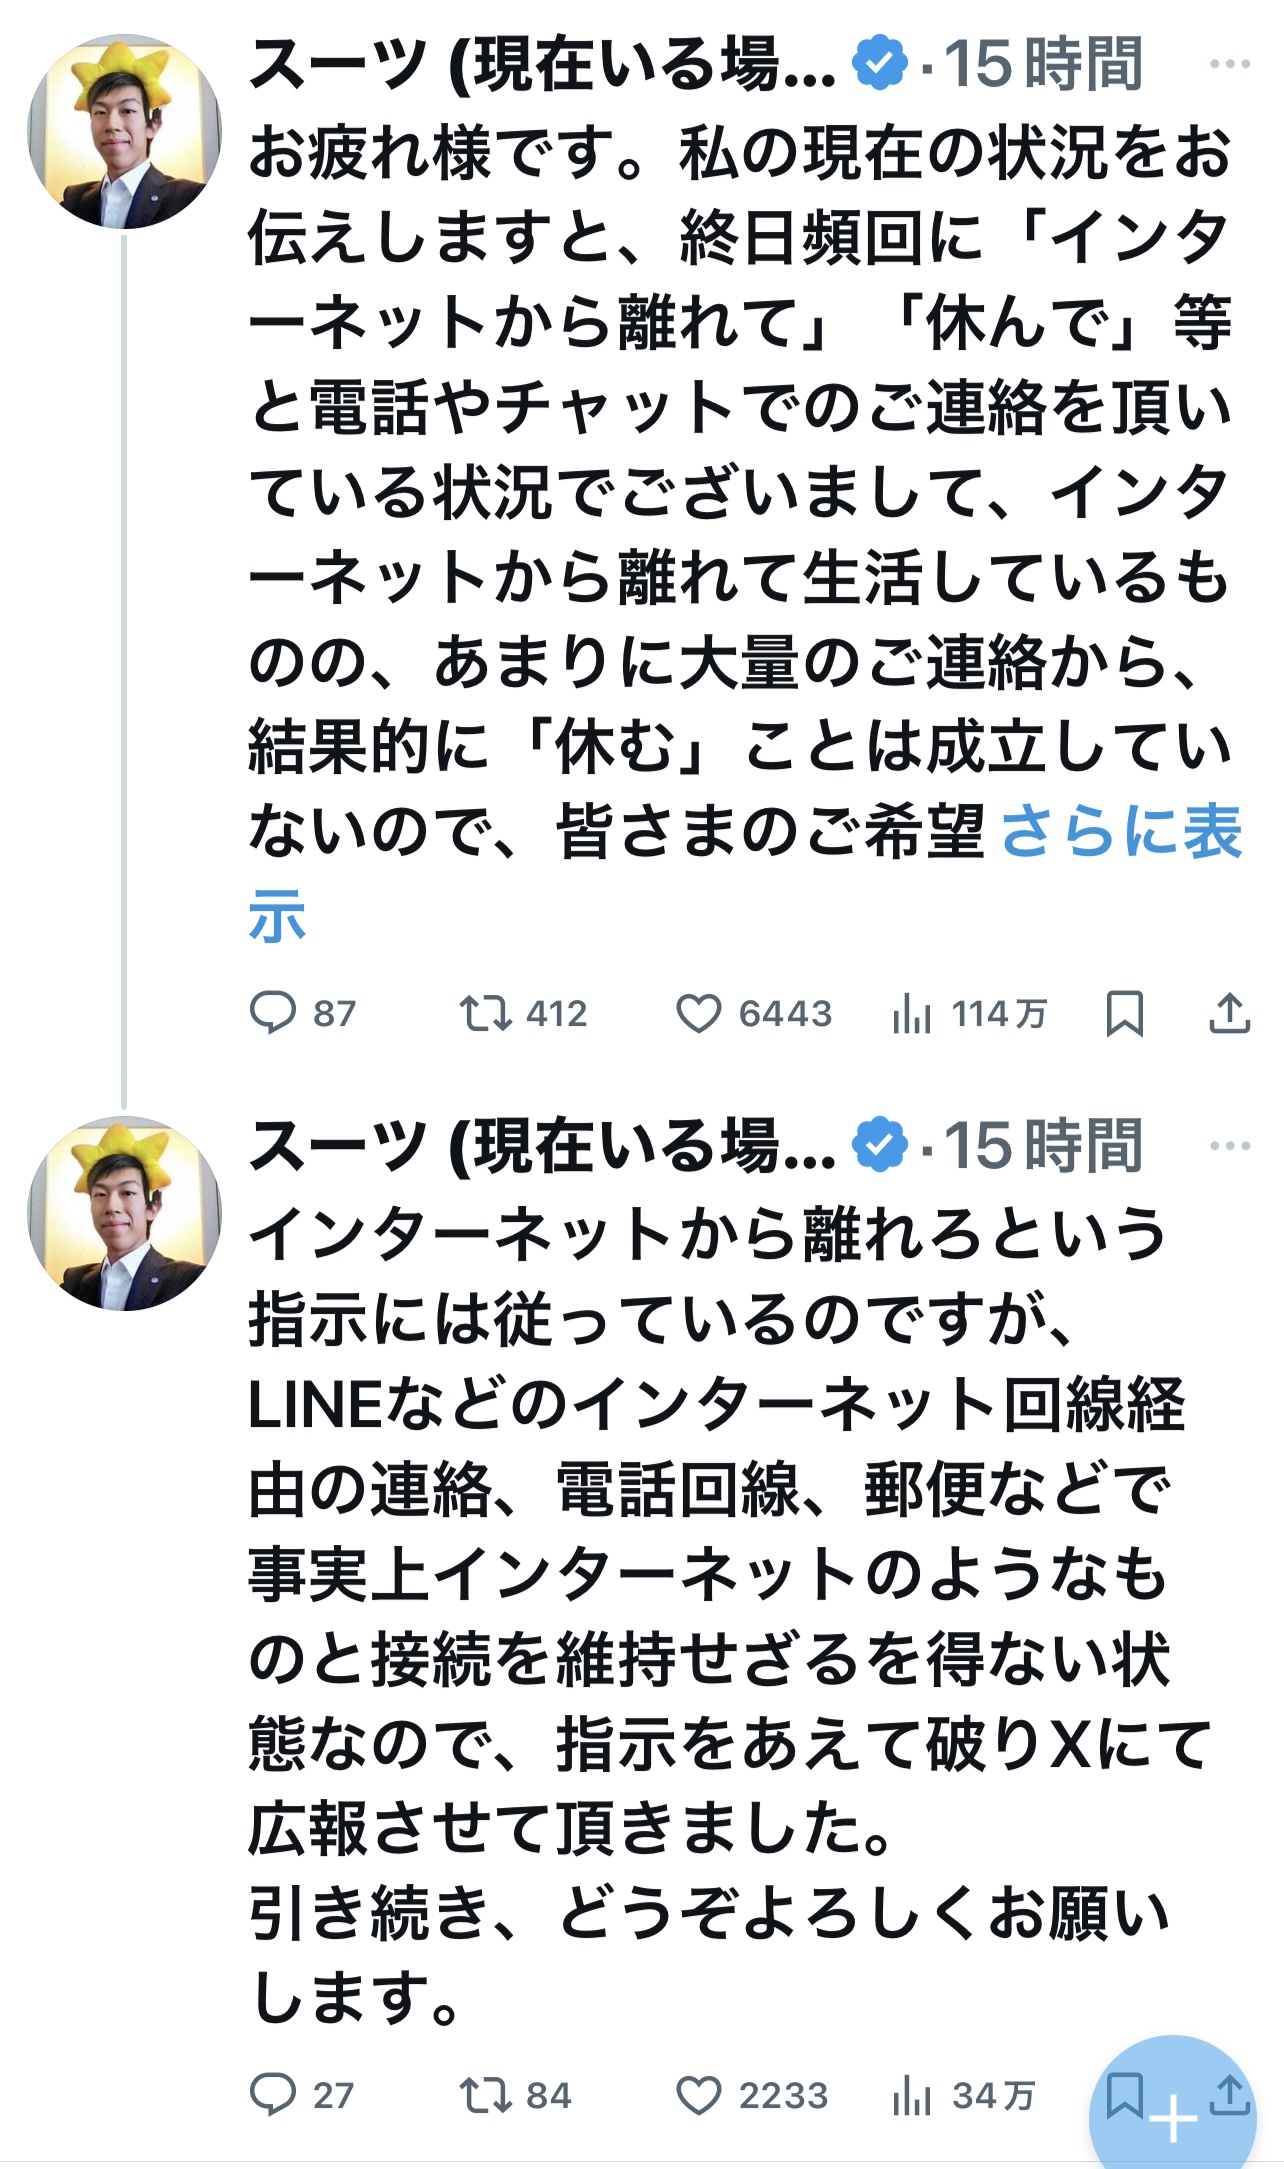
Task: Open more options for first tweet
Action: click(x=1229, y=65)
